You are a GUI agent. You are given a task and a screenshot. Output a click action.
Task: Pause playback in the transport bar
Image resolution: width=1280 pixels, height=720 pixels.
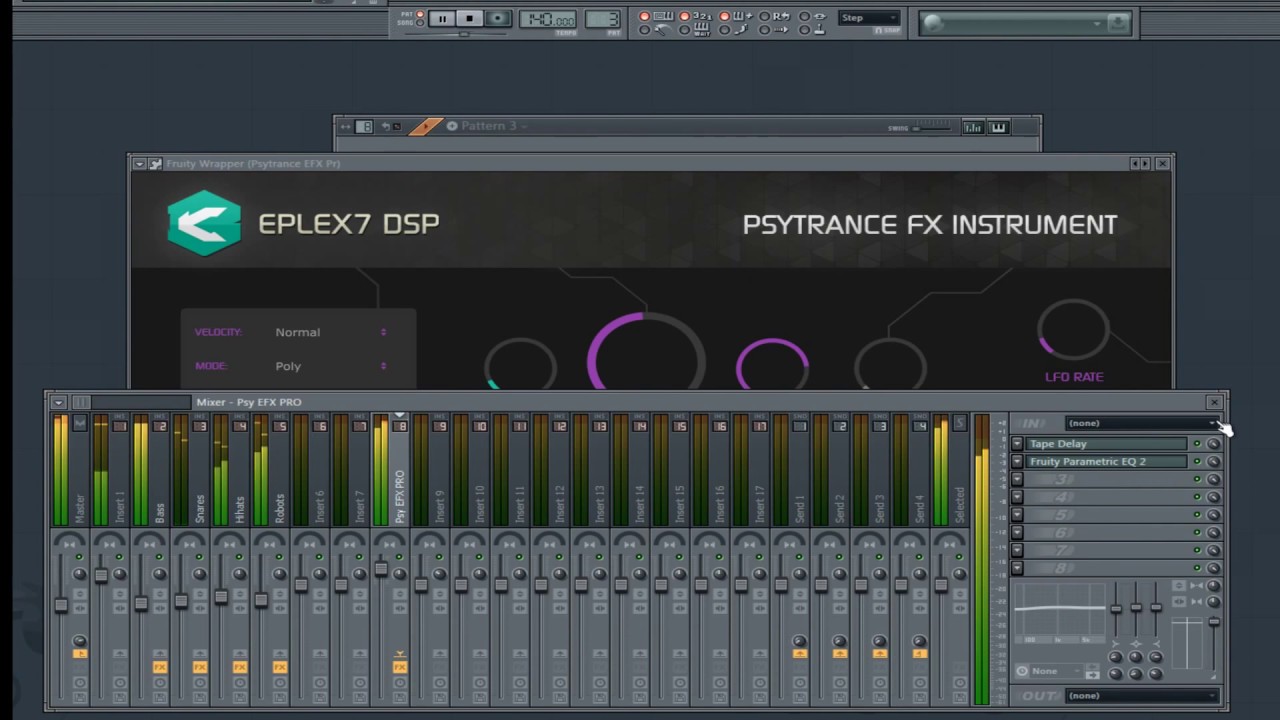coord(442,19)
